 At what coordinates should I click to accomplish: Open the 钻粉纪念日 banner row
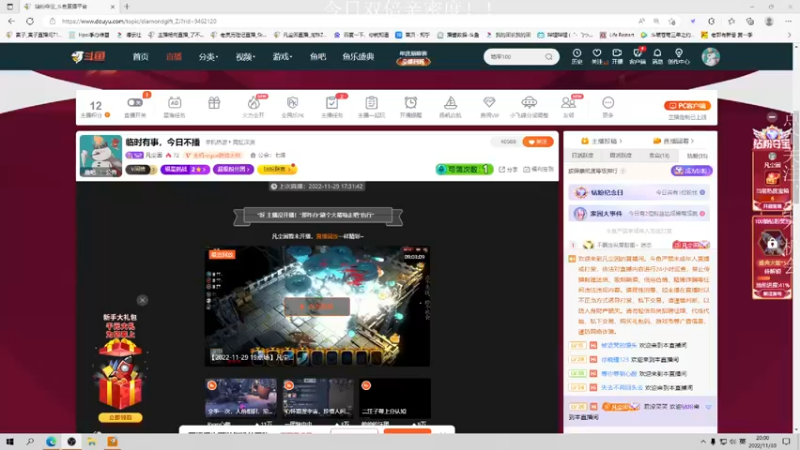click(x=639, y=192)
